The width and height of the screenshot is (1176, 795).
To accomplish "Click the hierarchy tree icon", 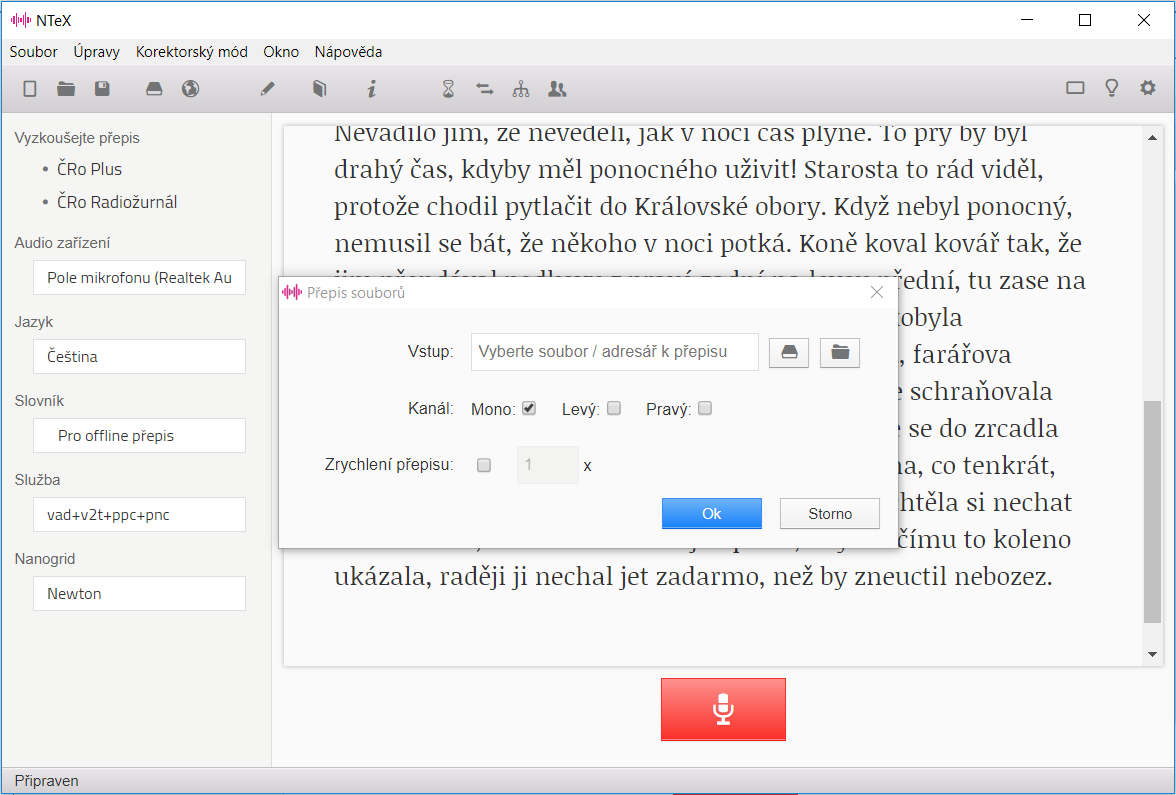I will [520, 89].
